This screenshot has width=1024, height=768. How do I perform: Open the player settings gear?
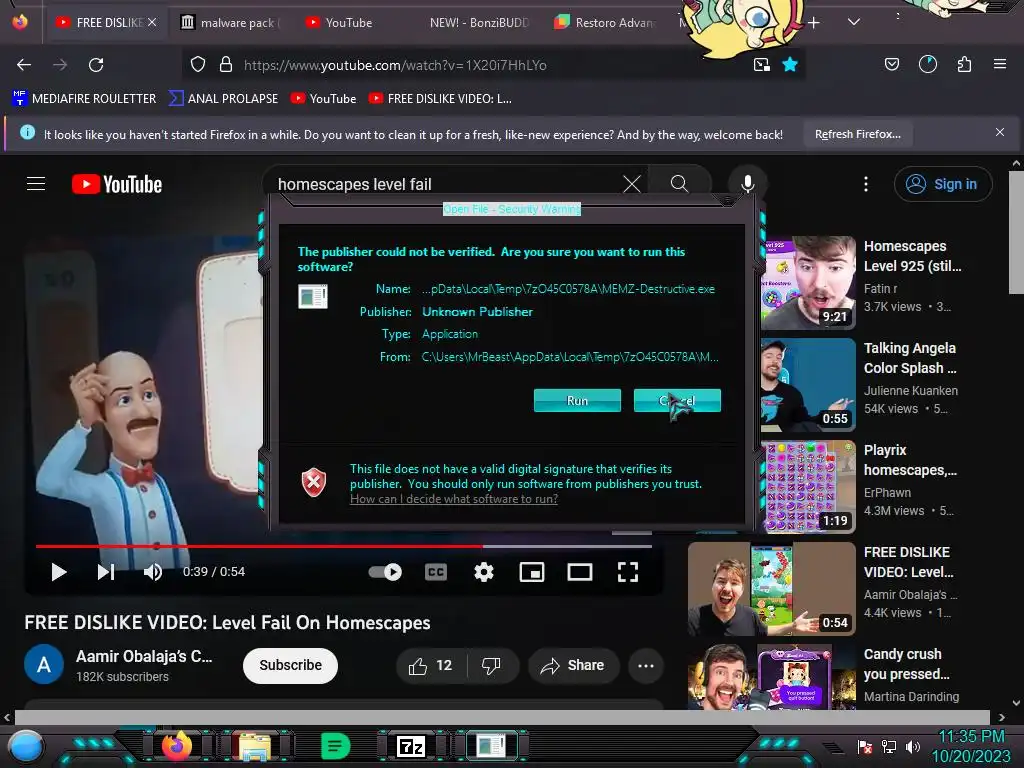pyautogui.click(x=484, y=572)
